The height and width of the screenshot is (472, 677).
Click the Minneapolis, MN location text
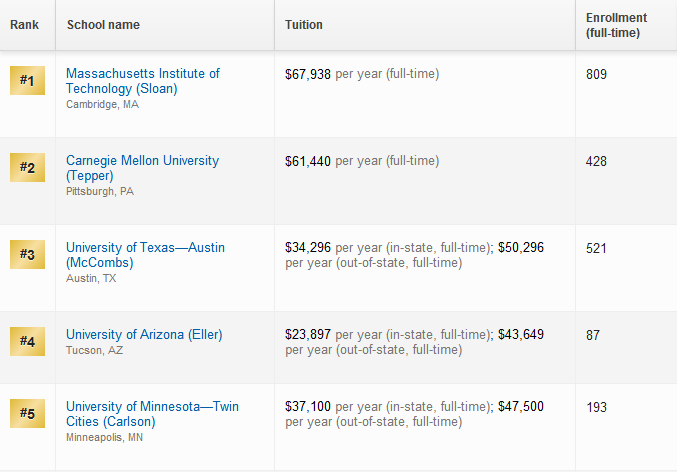click(104, 437)
